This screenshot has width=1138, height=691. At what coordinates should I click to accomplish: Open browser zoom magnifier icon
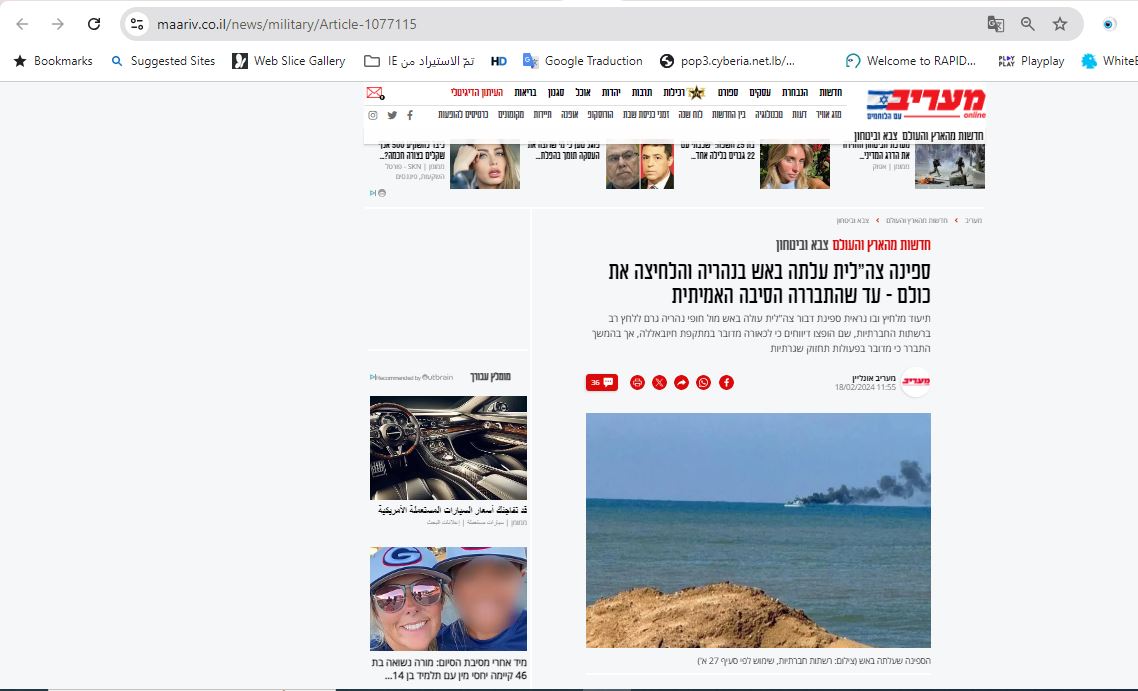[1028, 24]
